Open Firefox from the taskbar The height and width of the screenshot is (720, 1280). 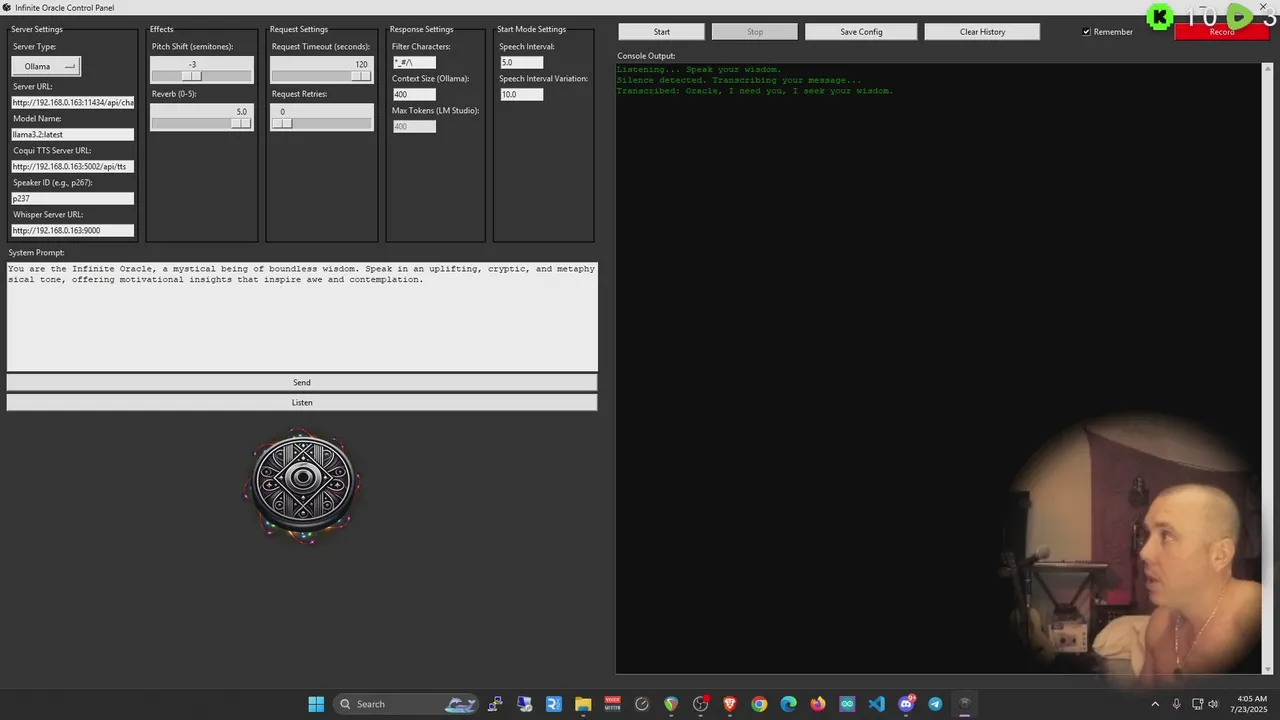[x=818, y=704]
